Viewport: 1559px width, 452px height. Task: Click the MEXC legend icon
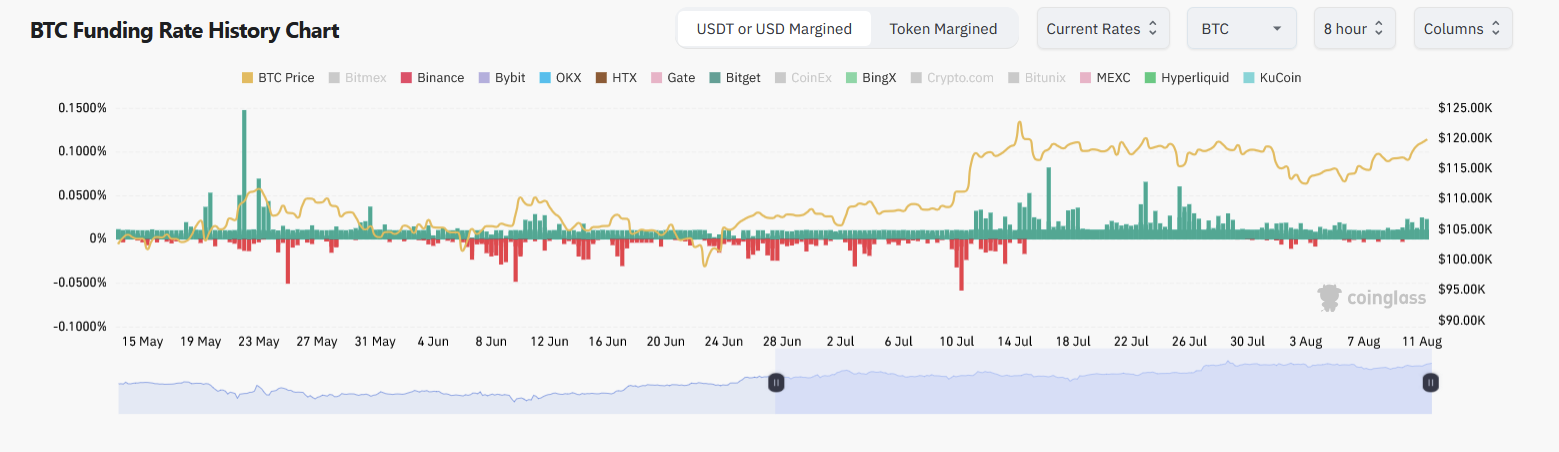[1086, 78]
